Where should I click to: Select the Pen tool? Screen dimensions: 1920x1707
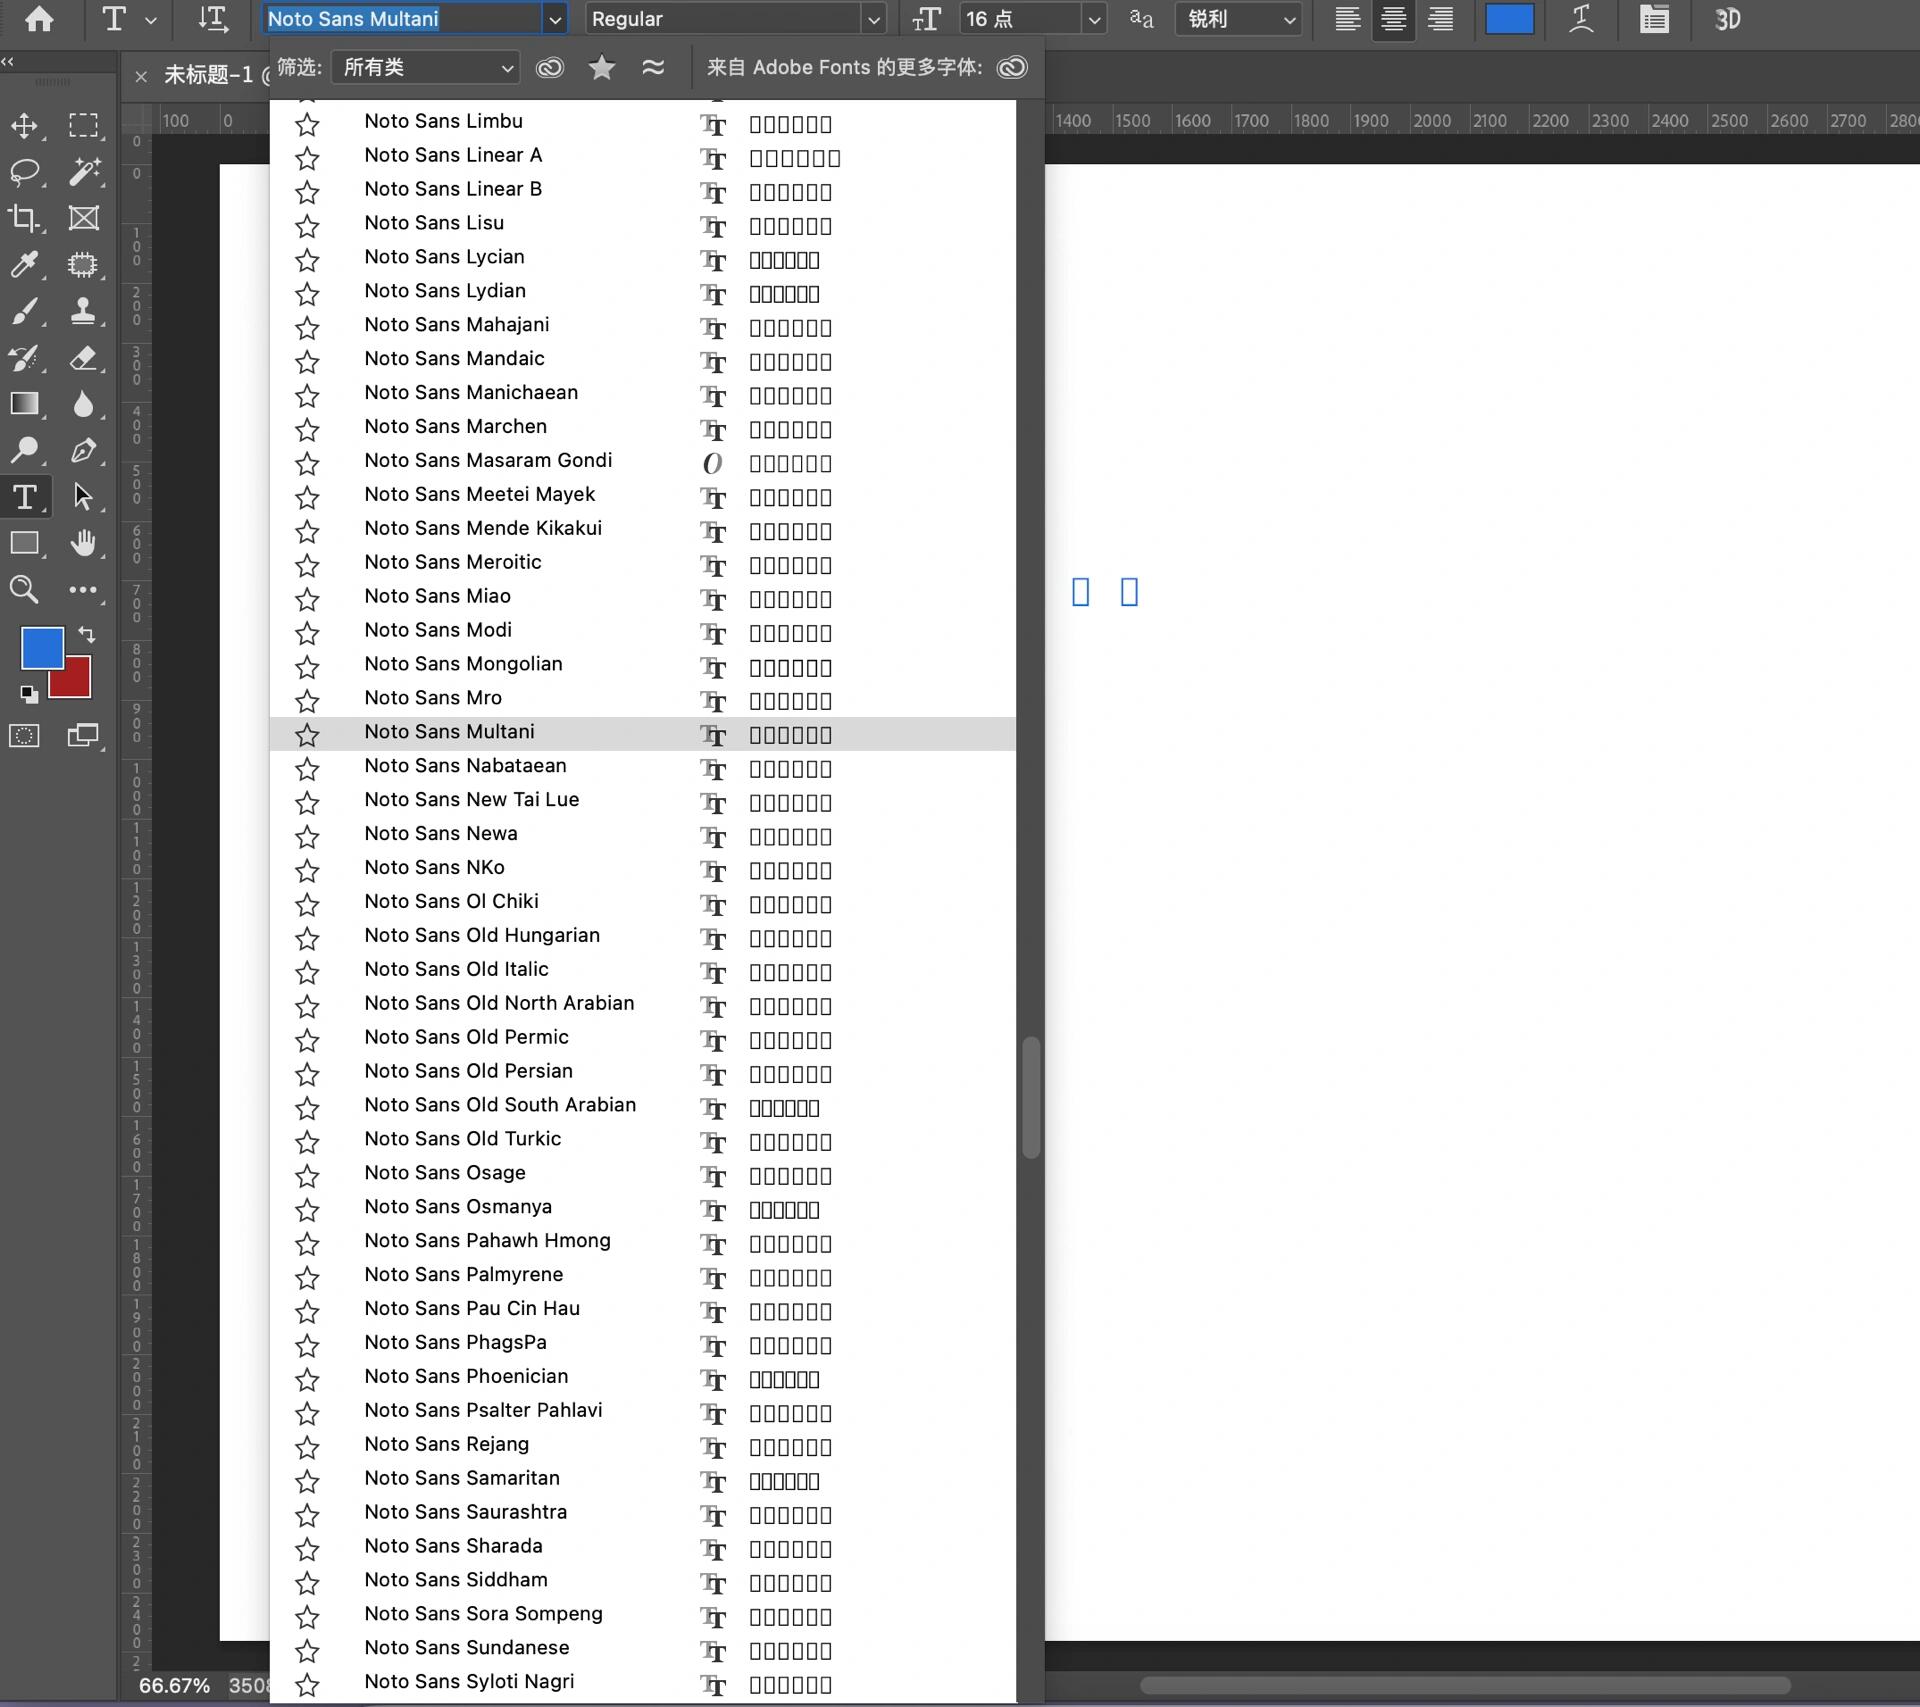(83, 450)
